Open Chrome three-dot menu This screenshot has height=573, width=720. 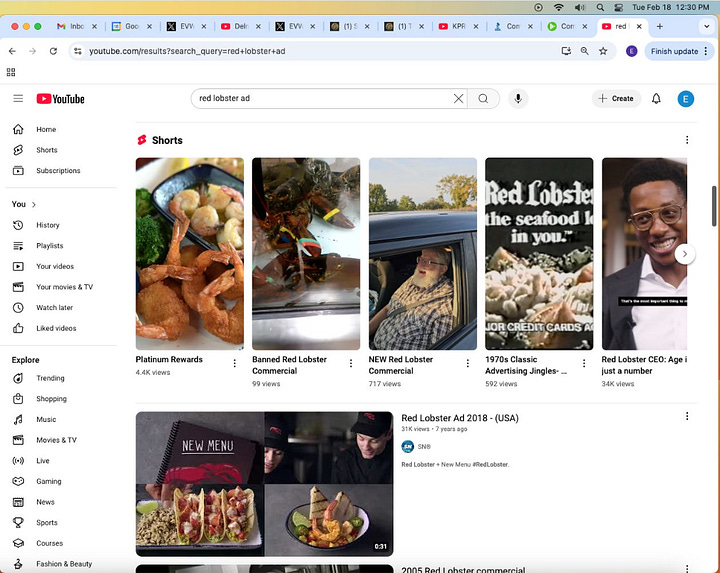(706, 51)
